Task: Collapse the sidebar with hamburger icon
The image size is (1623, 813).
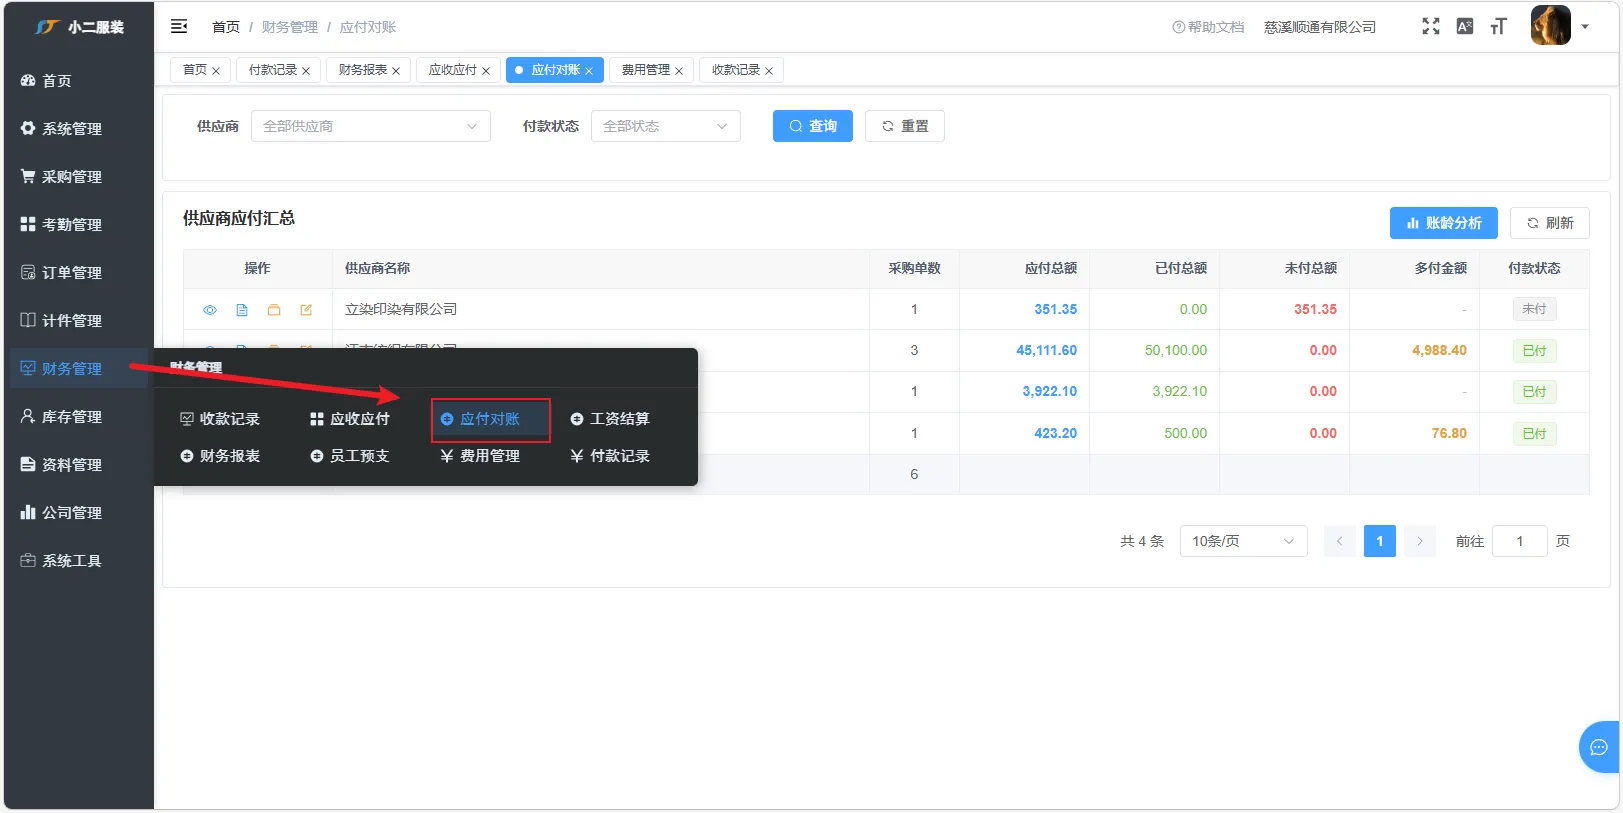Action: [179, 27]
